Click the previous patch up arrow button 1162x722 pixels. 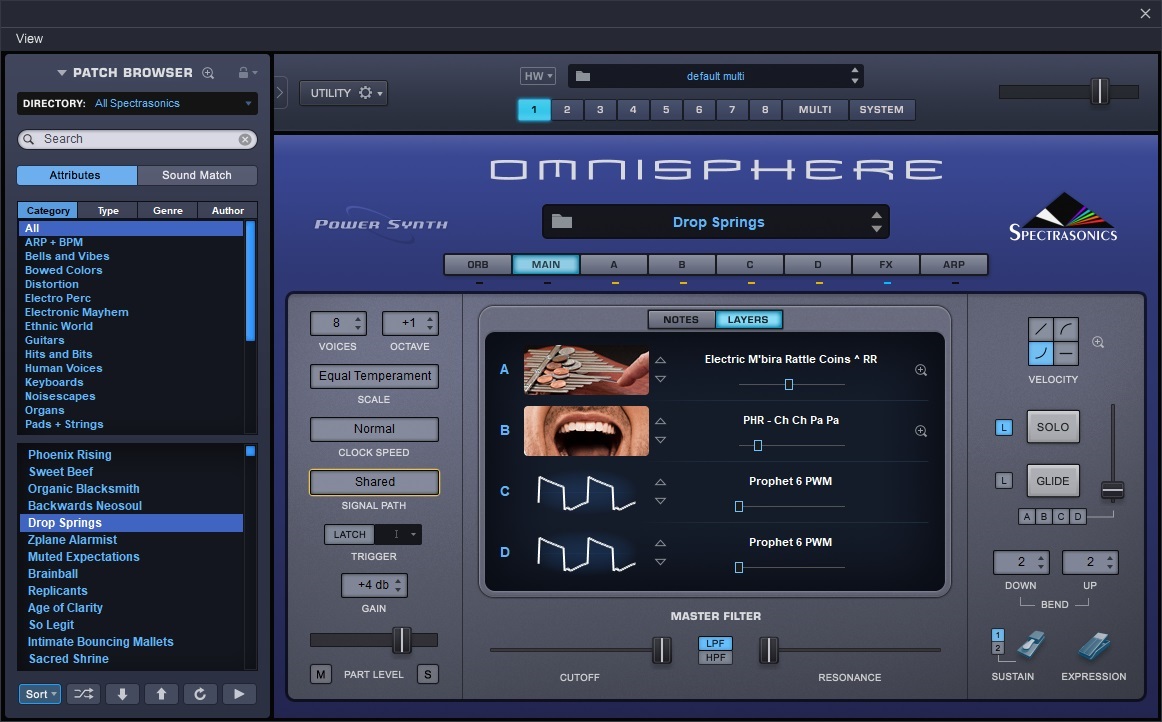click(x=161, y=694)
